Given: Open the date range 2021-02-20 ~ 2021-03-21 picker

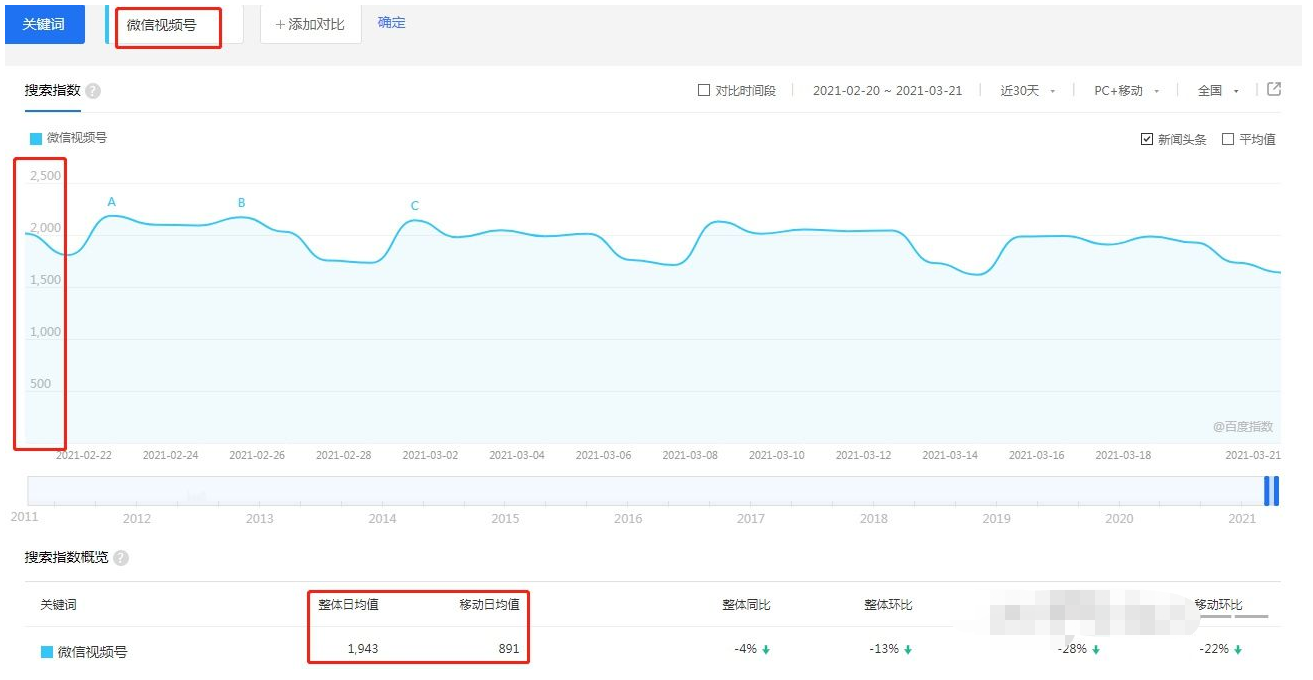Looking at the screenshot, I should tap(887, 90).
